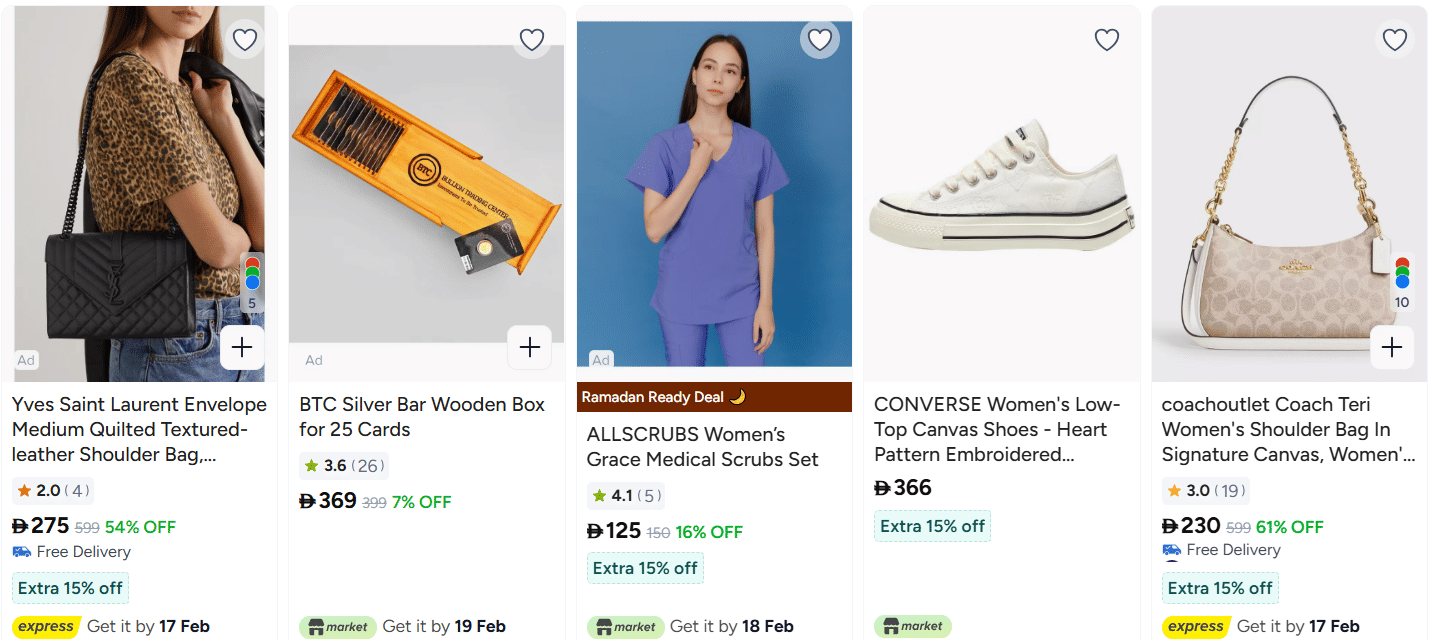Click Extra 15% off tag under Converse shoes
Viewport: 1449px width, 640px height.
(932, 526)
